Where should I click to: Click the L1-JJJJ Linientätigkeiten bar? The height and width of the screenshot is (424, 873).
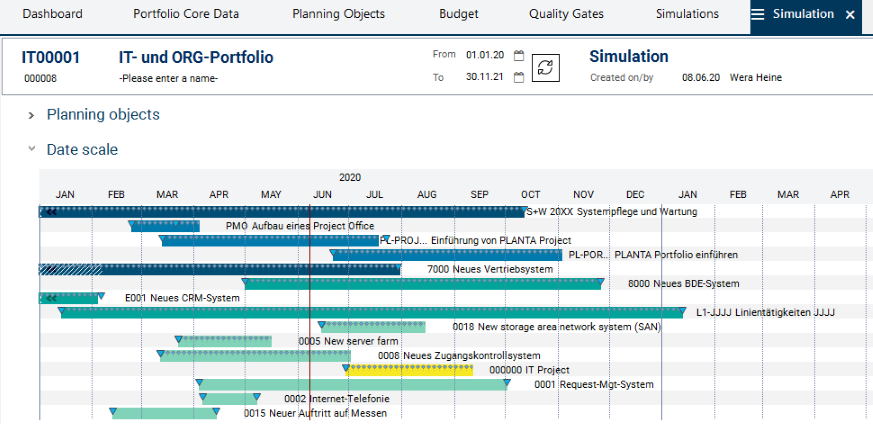click(x=370, y=313)
